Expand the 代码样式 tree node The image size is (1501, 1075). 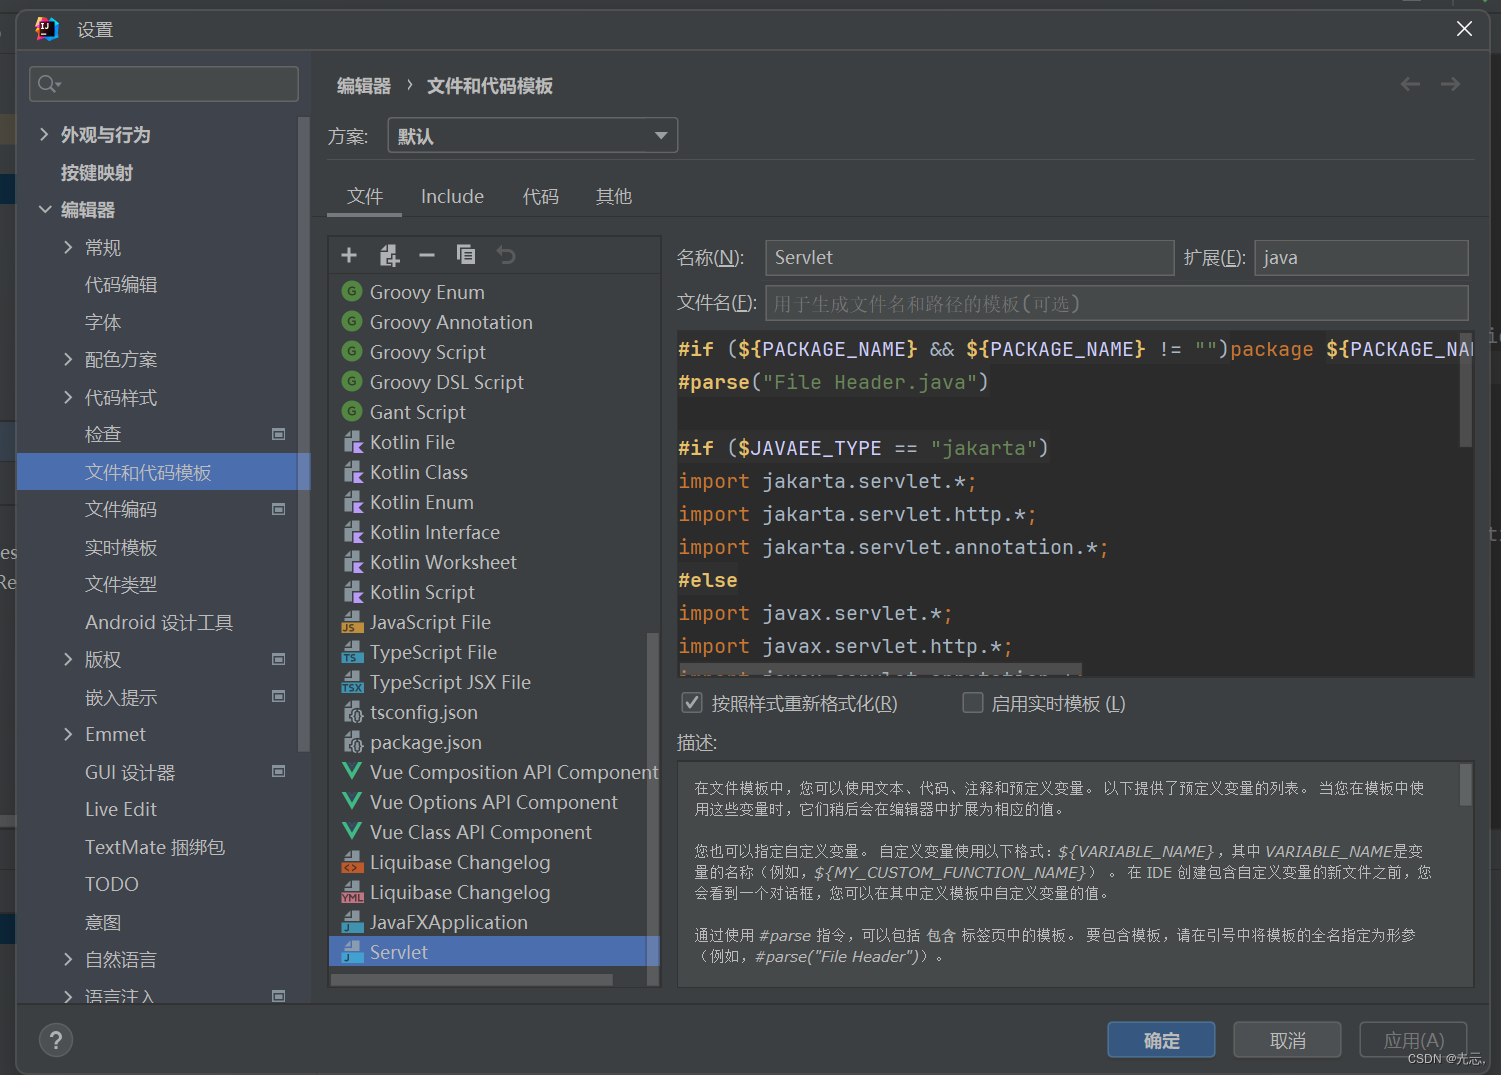tap(68, 397)
